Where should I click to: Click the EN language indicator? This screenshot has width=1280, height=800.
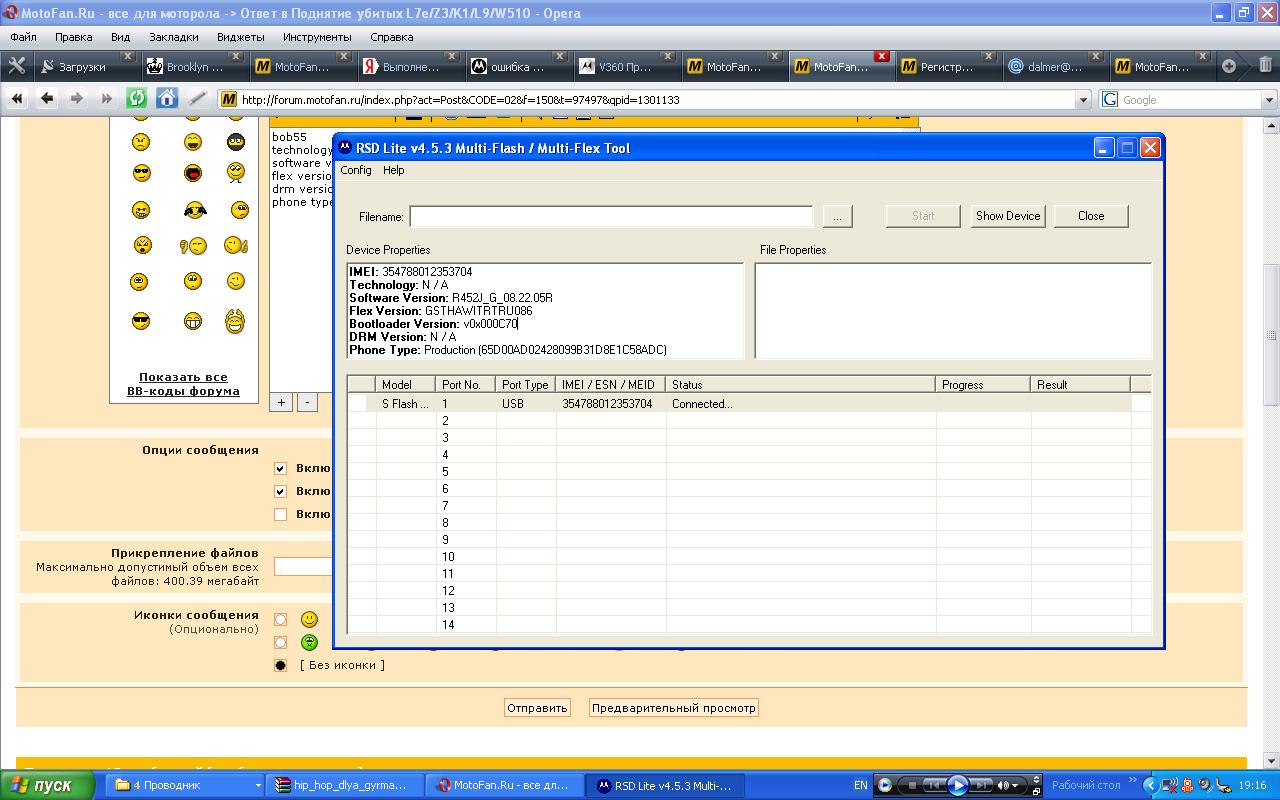pyautogui.click(x=860, y=786)
